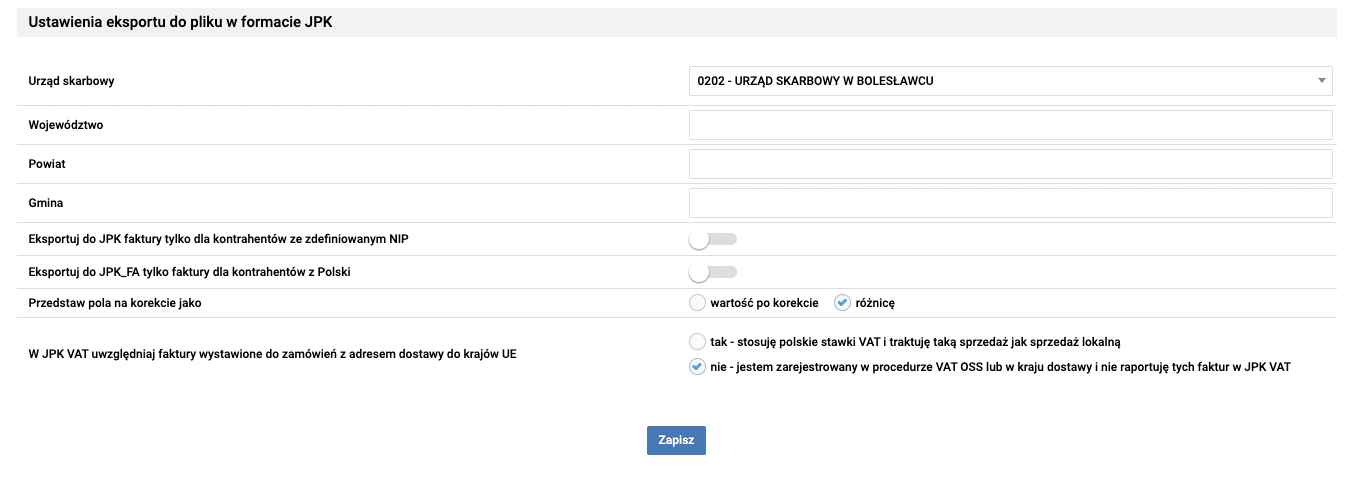
Task: Click the 'Przedstaw pola na korekcie jako' label
Action: click(115, 302)
